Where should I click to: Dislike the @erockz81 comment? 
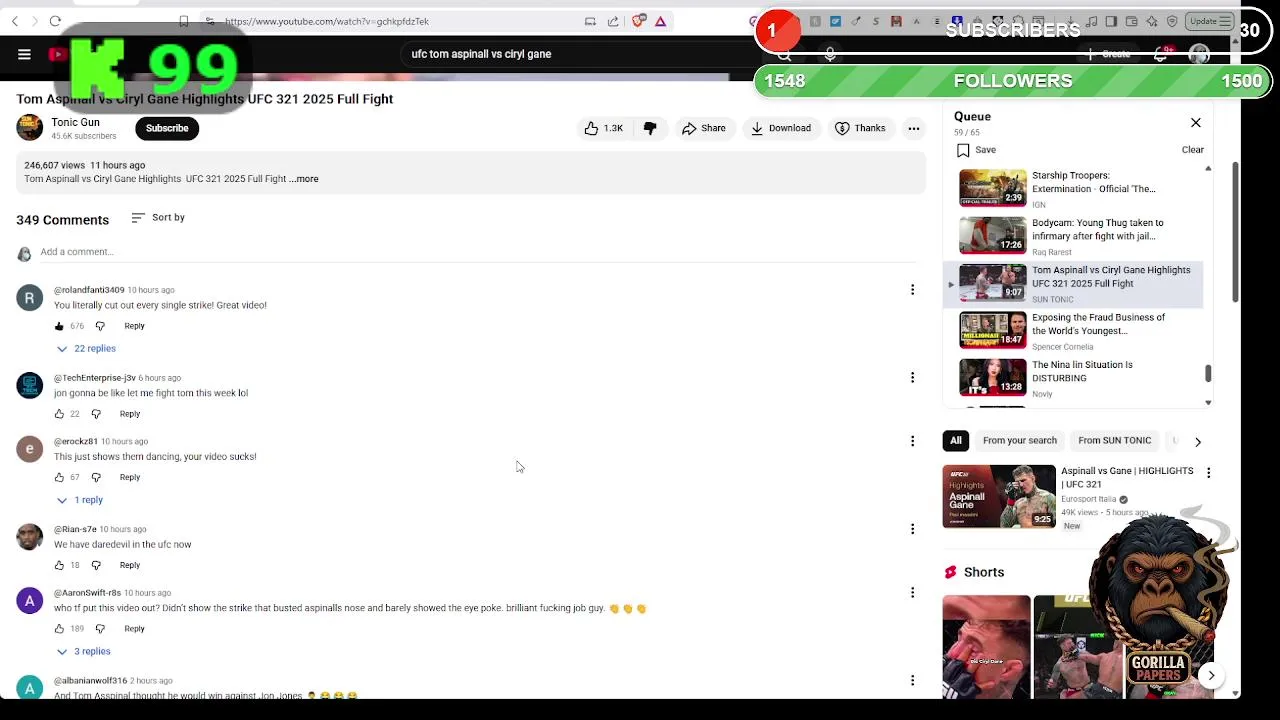pos(96,477)
